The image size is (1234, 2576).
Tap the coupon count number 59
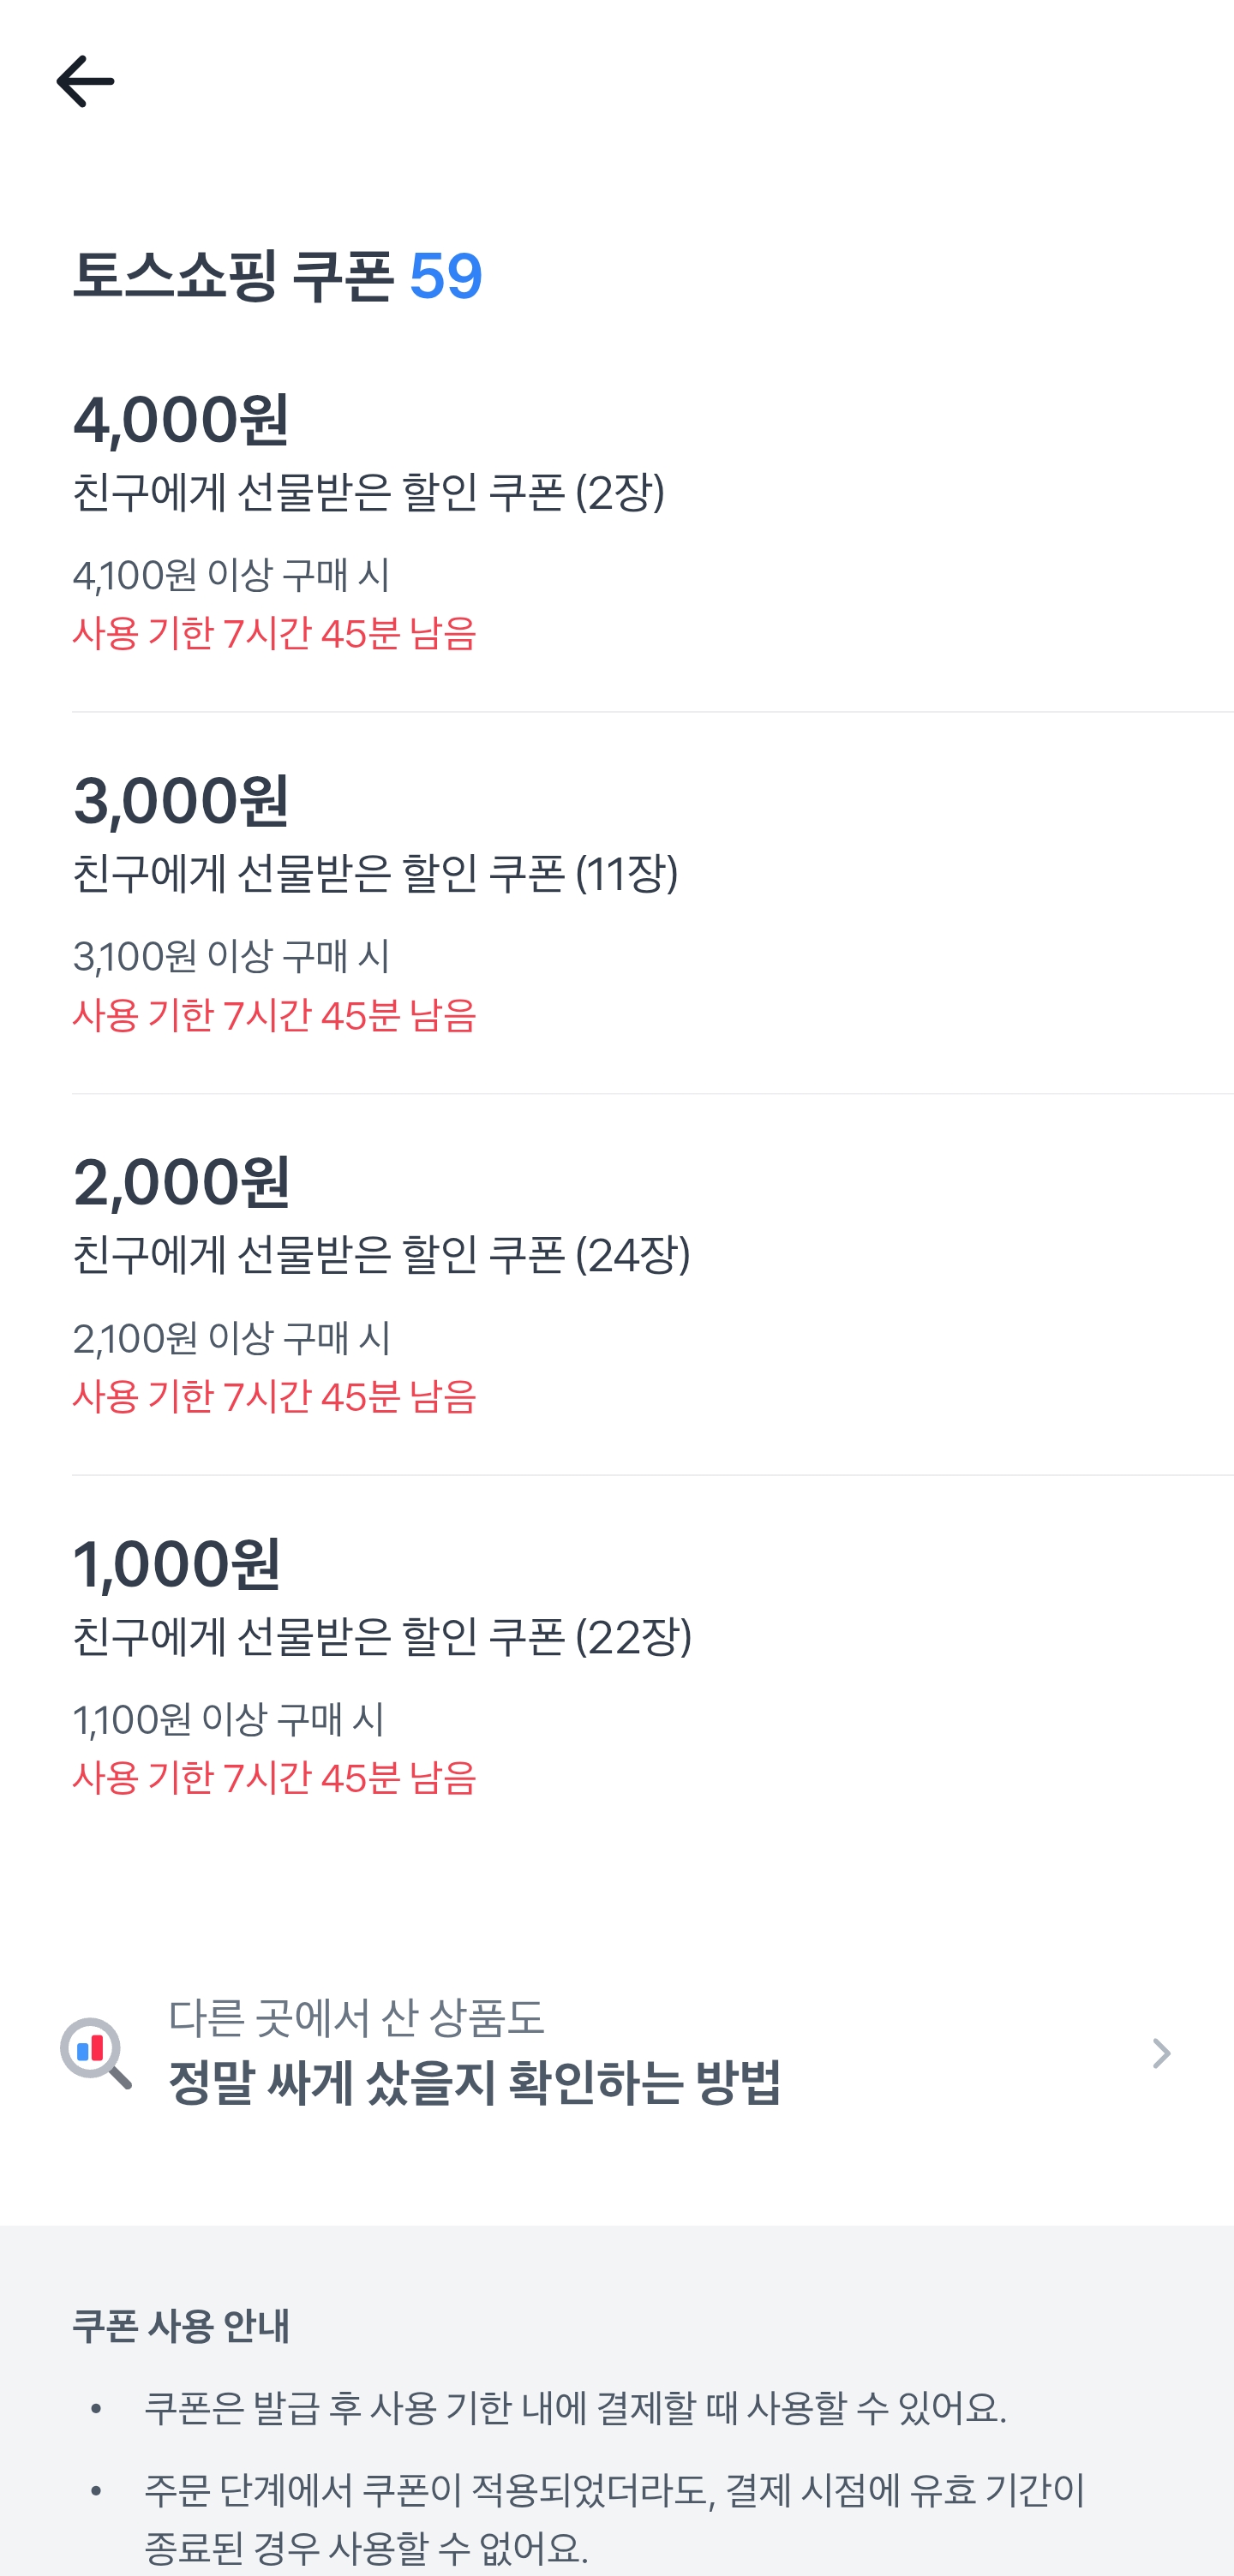[446, 277]
